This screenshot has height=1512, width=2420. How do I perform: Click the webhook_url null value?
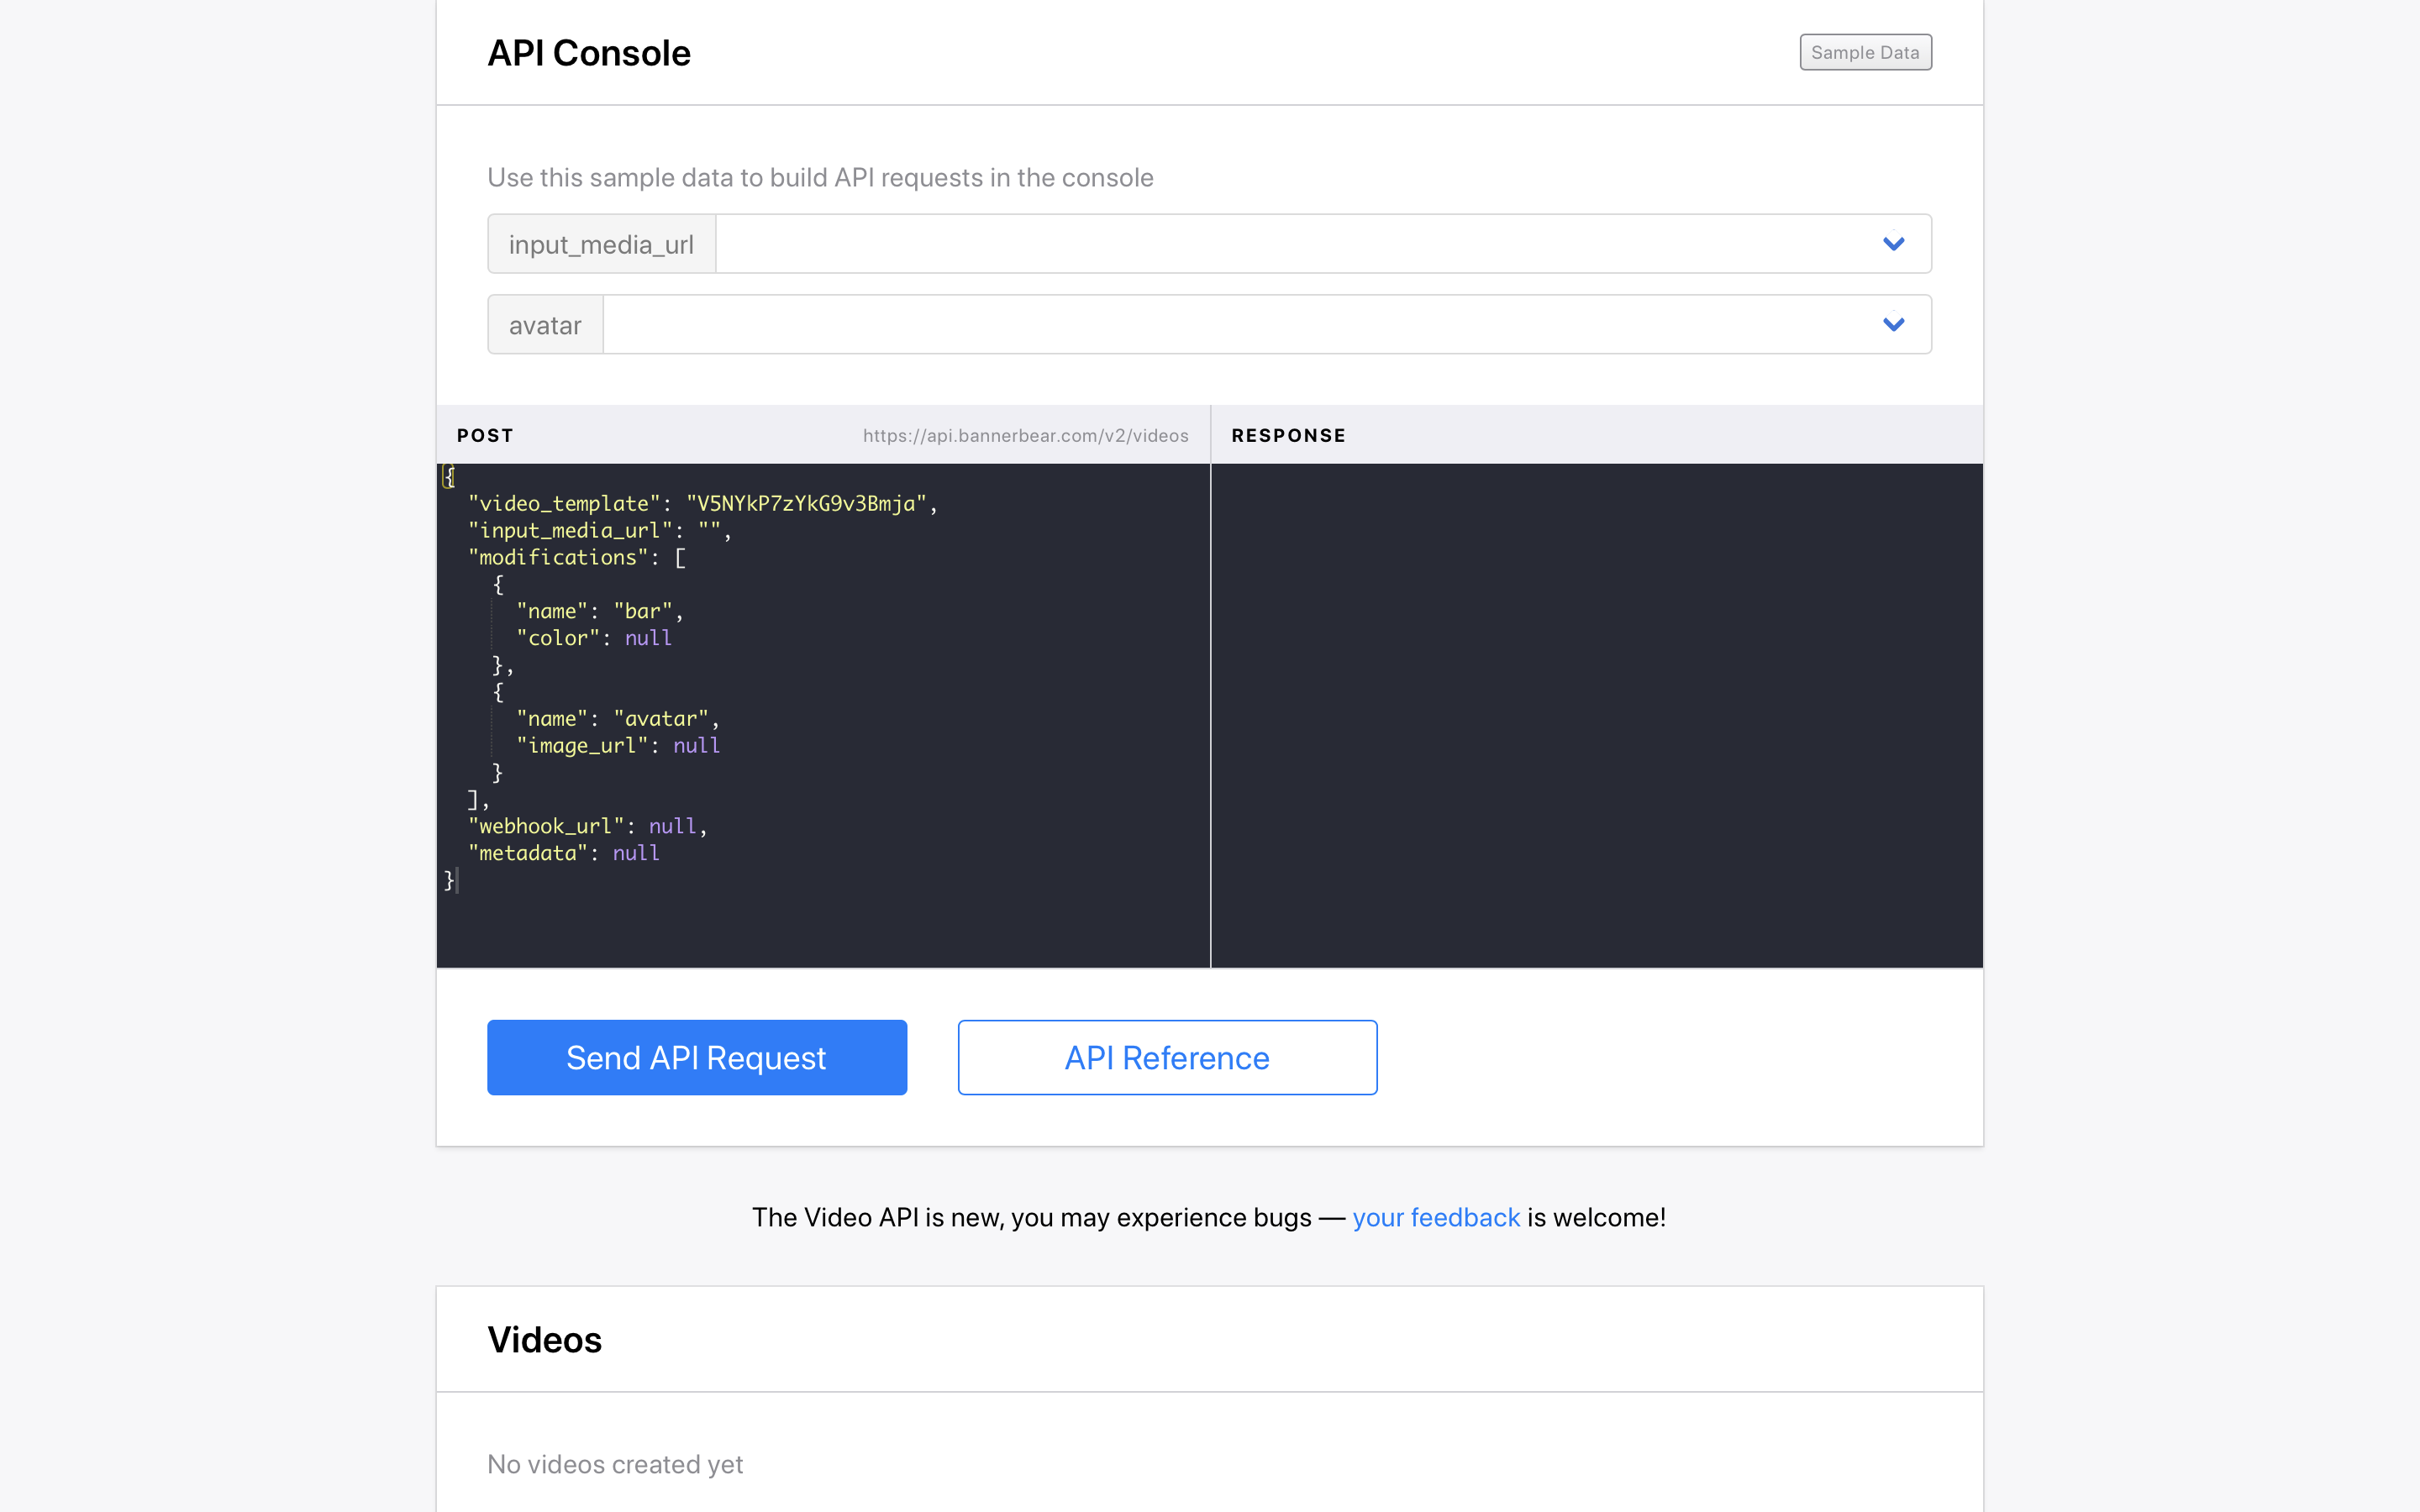click(672, 826)
